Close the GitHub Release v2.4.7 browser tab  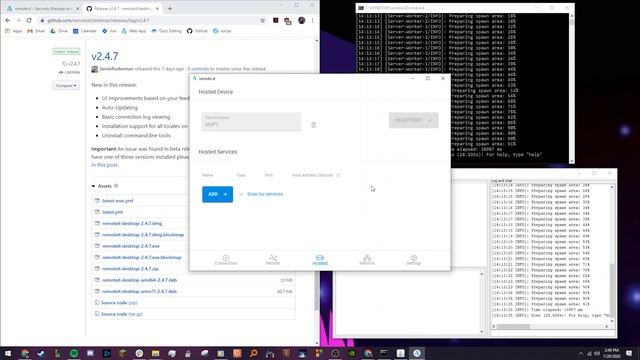pos(157,9)
